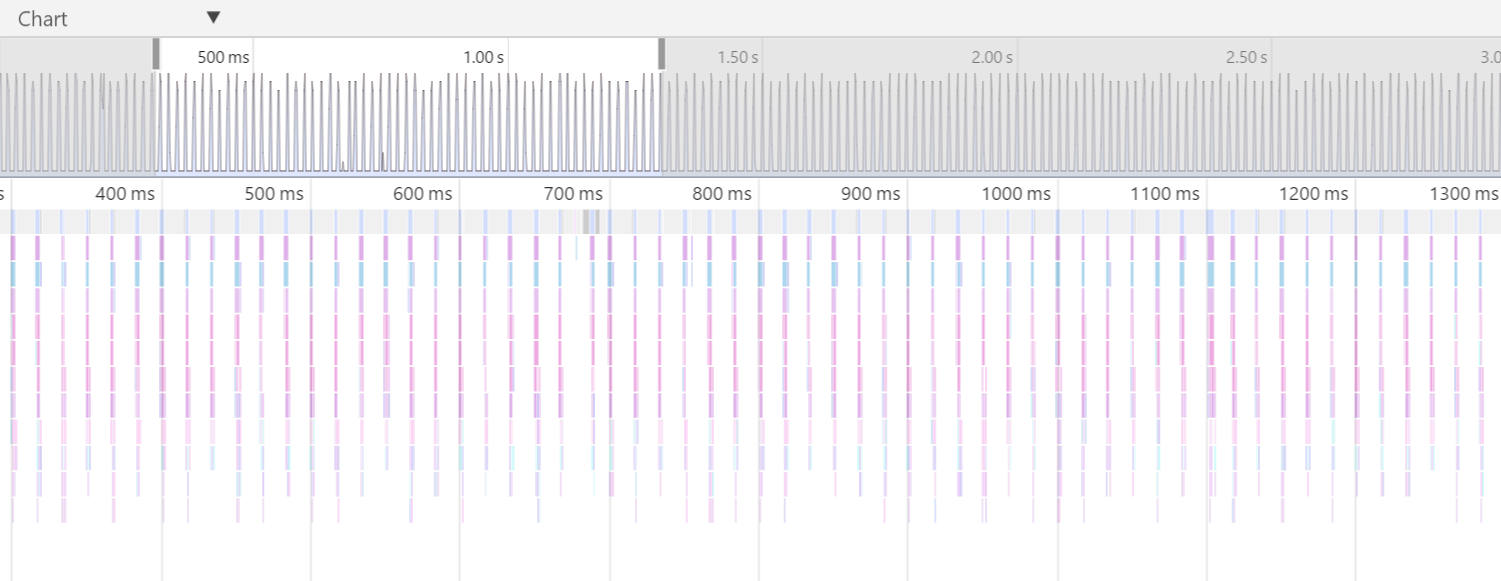The image size is (1501, 581).
Task: Grab the left overview selection handle
Action: pos(156,55)
